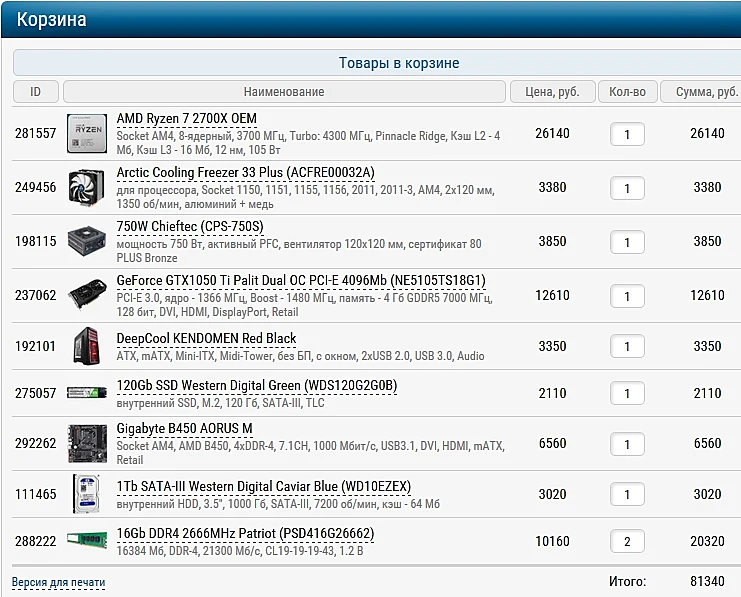Open the WD Caviar Blue HDD thumbnail
Viewport: 741px width, 597px height.
pyautogui.click(x=87, y=493)
